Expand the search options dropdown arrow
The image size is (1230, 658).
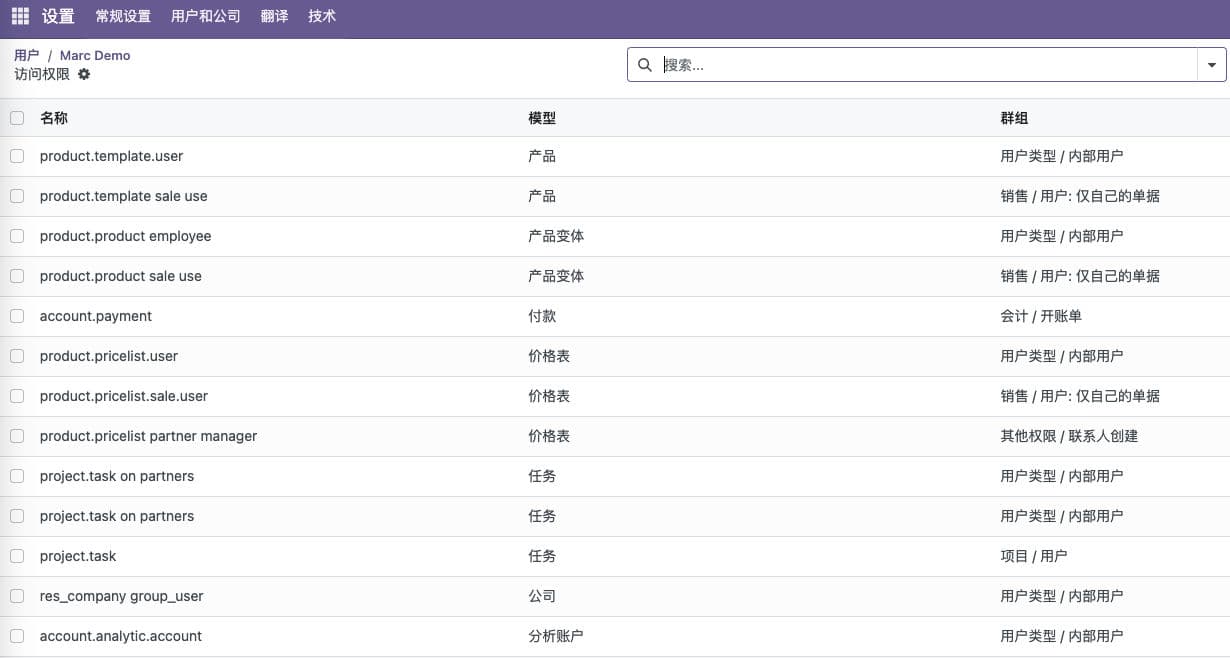pyautogui.click(x=1212, y=65)
